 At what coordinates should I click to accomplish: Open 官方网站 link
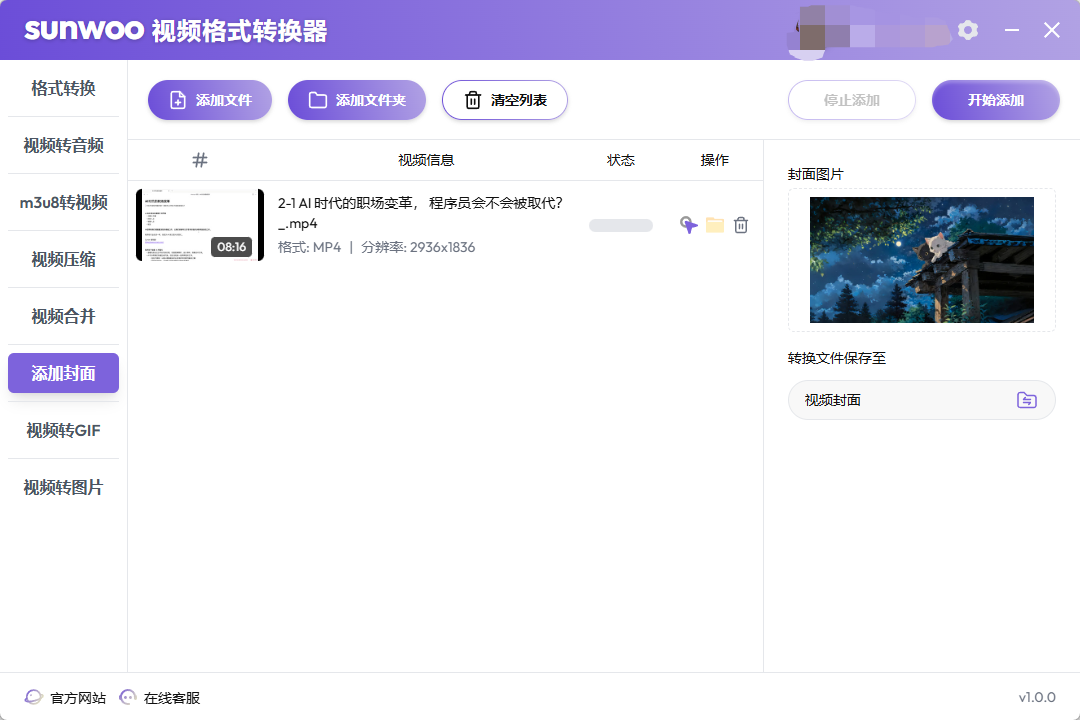pyautogui.click(x=78, y=698)
